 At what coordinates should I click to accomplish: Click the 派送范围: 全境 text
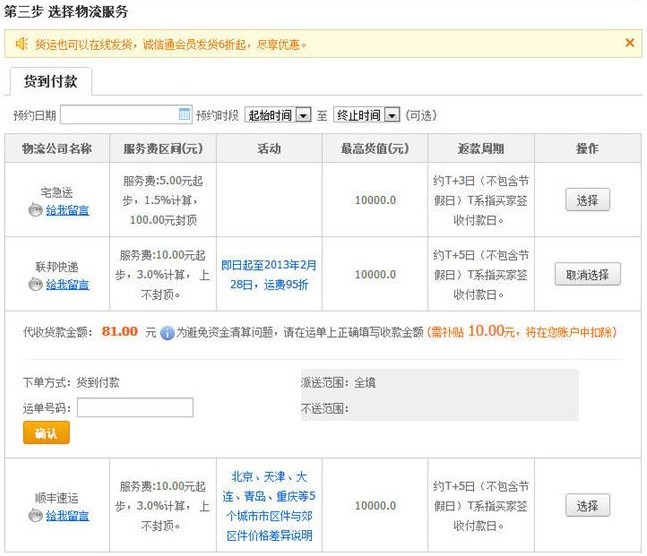tap(338, 383)
